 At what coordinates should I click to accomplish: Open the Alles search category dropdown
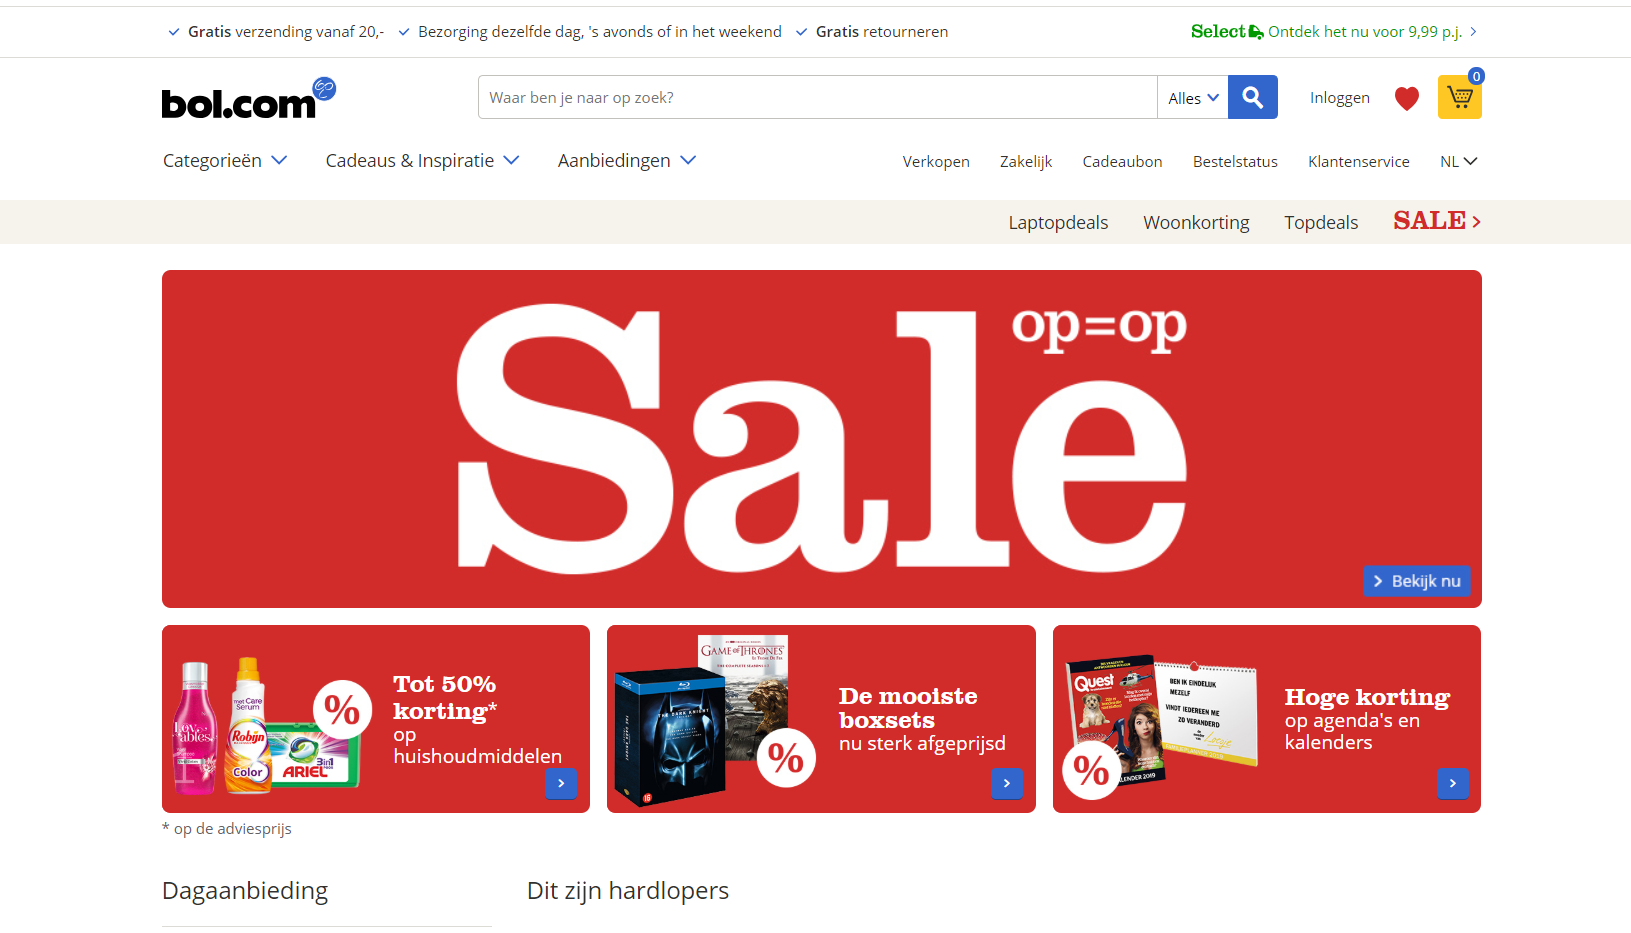tap(1193, 98)
